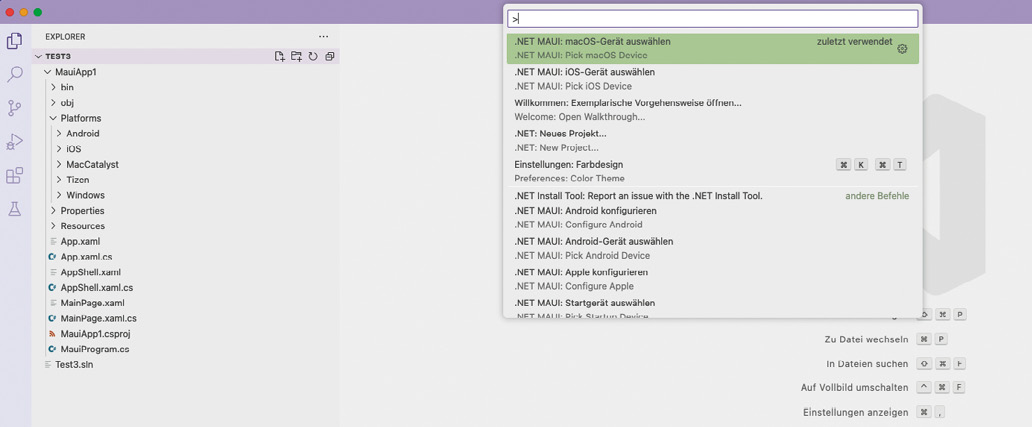Expand the iOS platform folder

[x=59, y=149]
